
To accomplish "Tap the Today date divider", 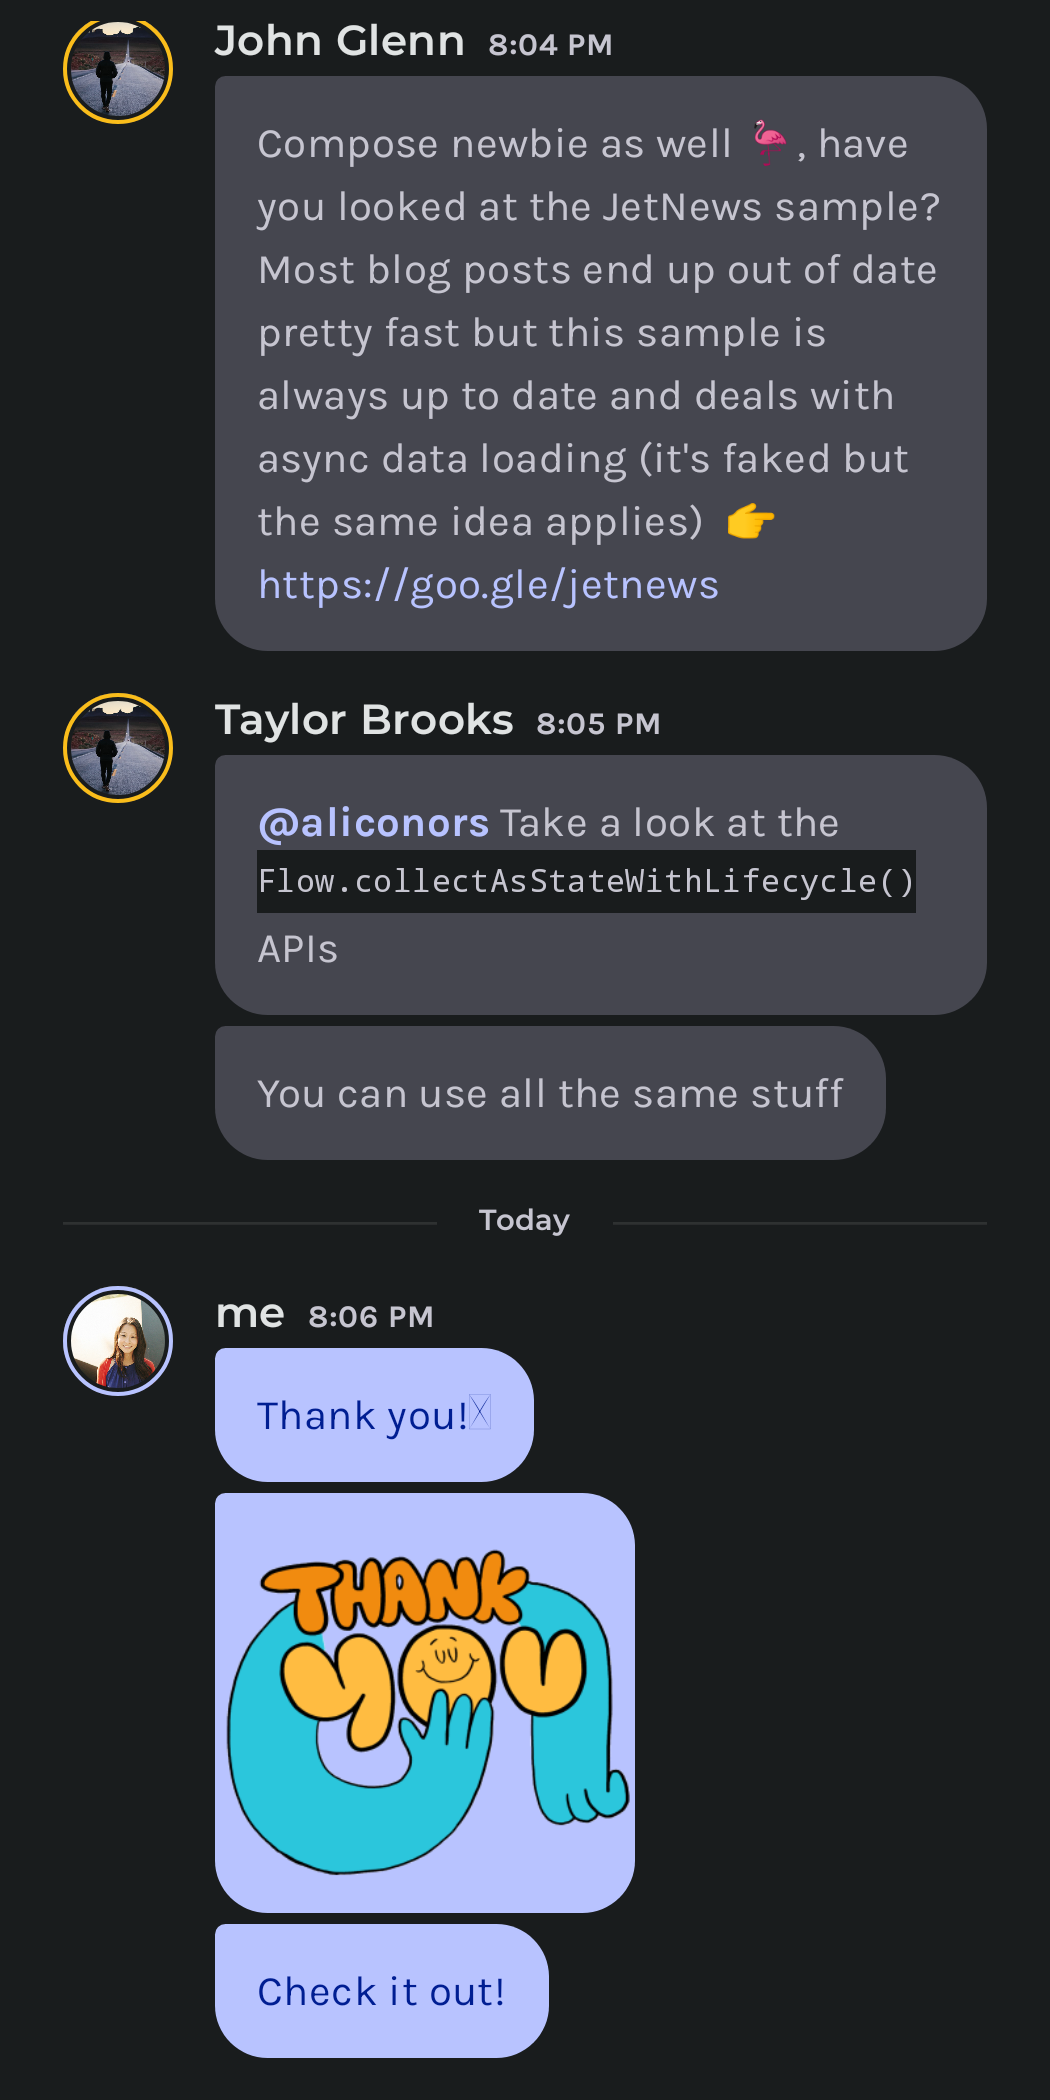I will [524, 1220].
